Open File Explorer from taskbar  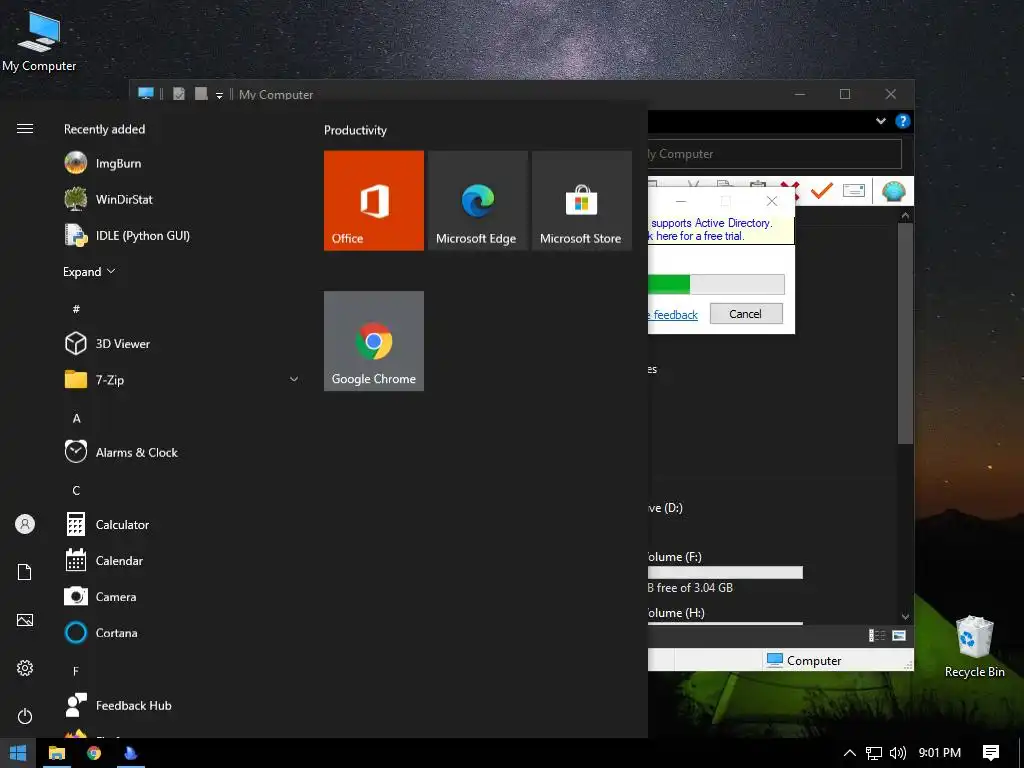coord(57,753)
